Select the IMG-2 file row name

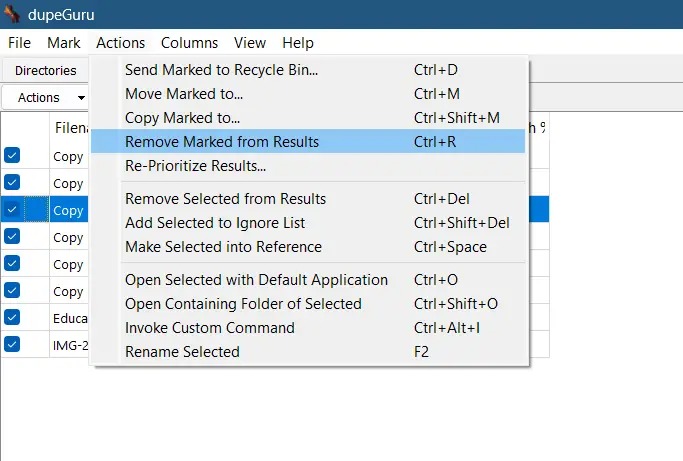coord(70,345)
